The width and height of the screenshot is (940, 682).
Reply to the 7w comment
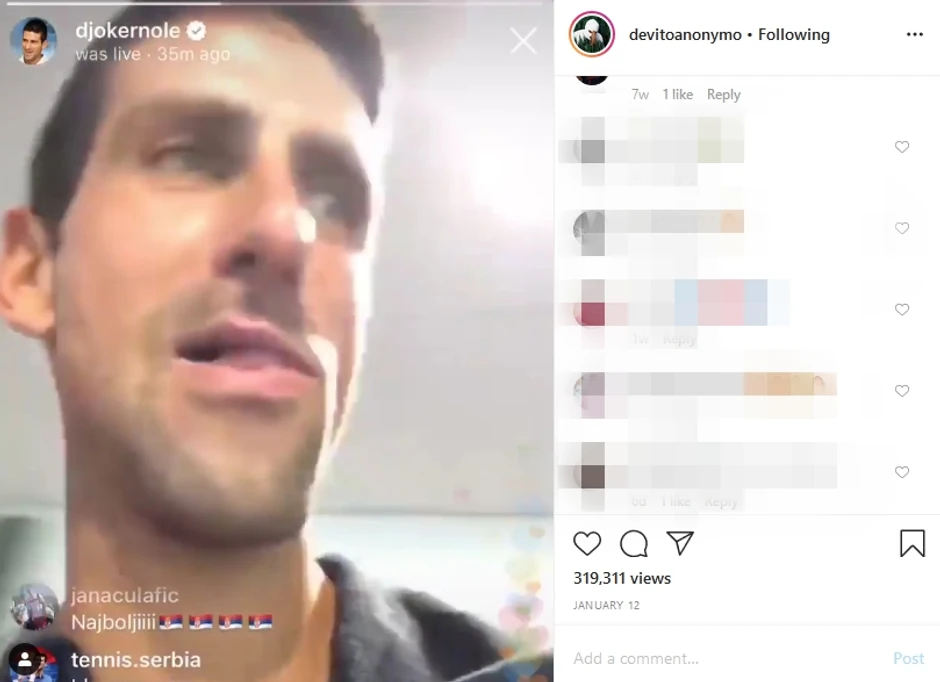coord(724,95)
